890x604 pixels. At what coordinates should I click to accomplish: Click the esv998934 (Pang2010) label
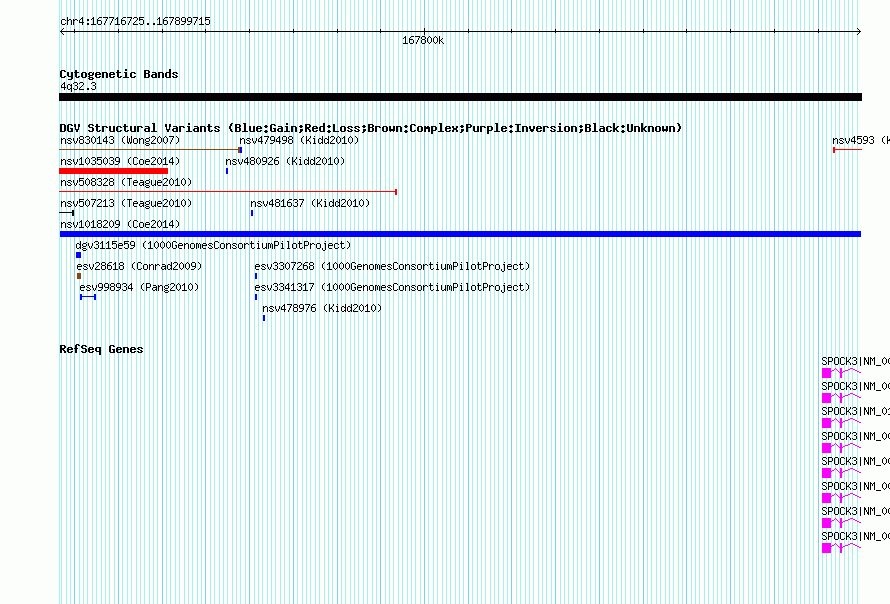pyautogui.click(x=139, y=287)
